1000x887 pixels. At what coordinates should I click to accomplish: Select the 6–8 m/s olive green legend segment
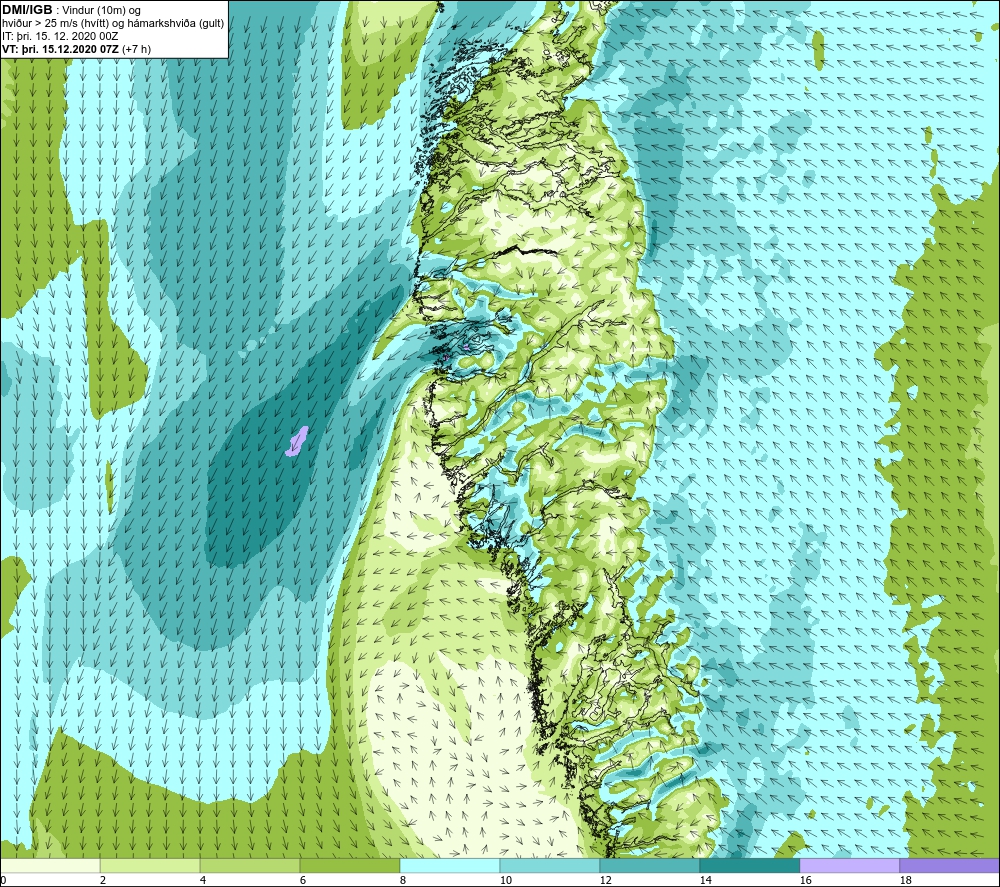[x=350, y=866]
